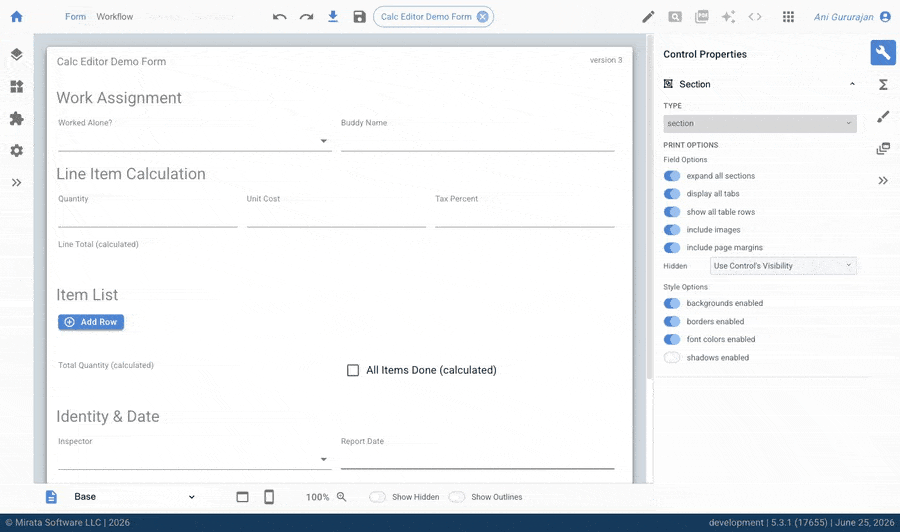Switch to the Workflow tab
900x532 pixels.
pyautogui.click(x=115, y=17)
